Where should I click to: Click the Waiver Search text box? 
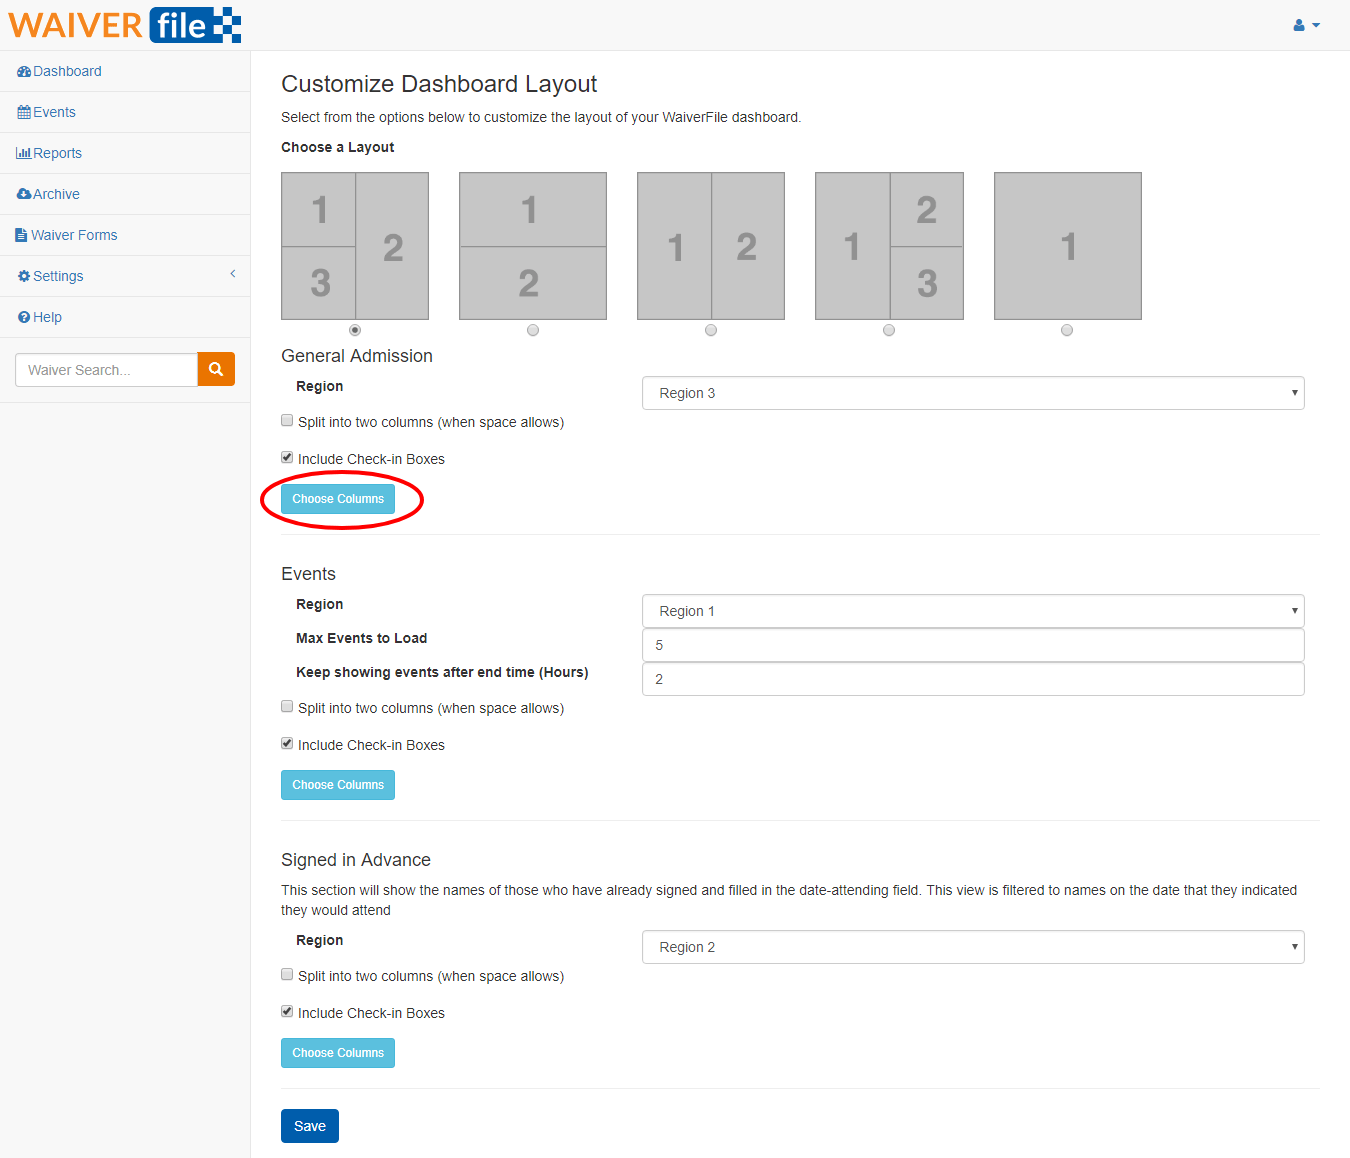tap(107, 370)
